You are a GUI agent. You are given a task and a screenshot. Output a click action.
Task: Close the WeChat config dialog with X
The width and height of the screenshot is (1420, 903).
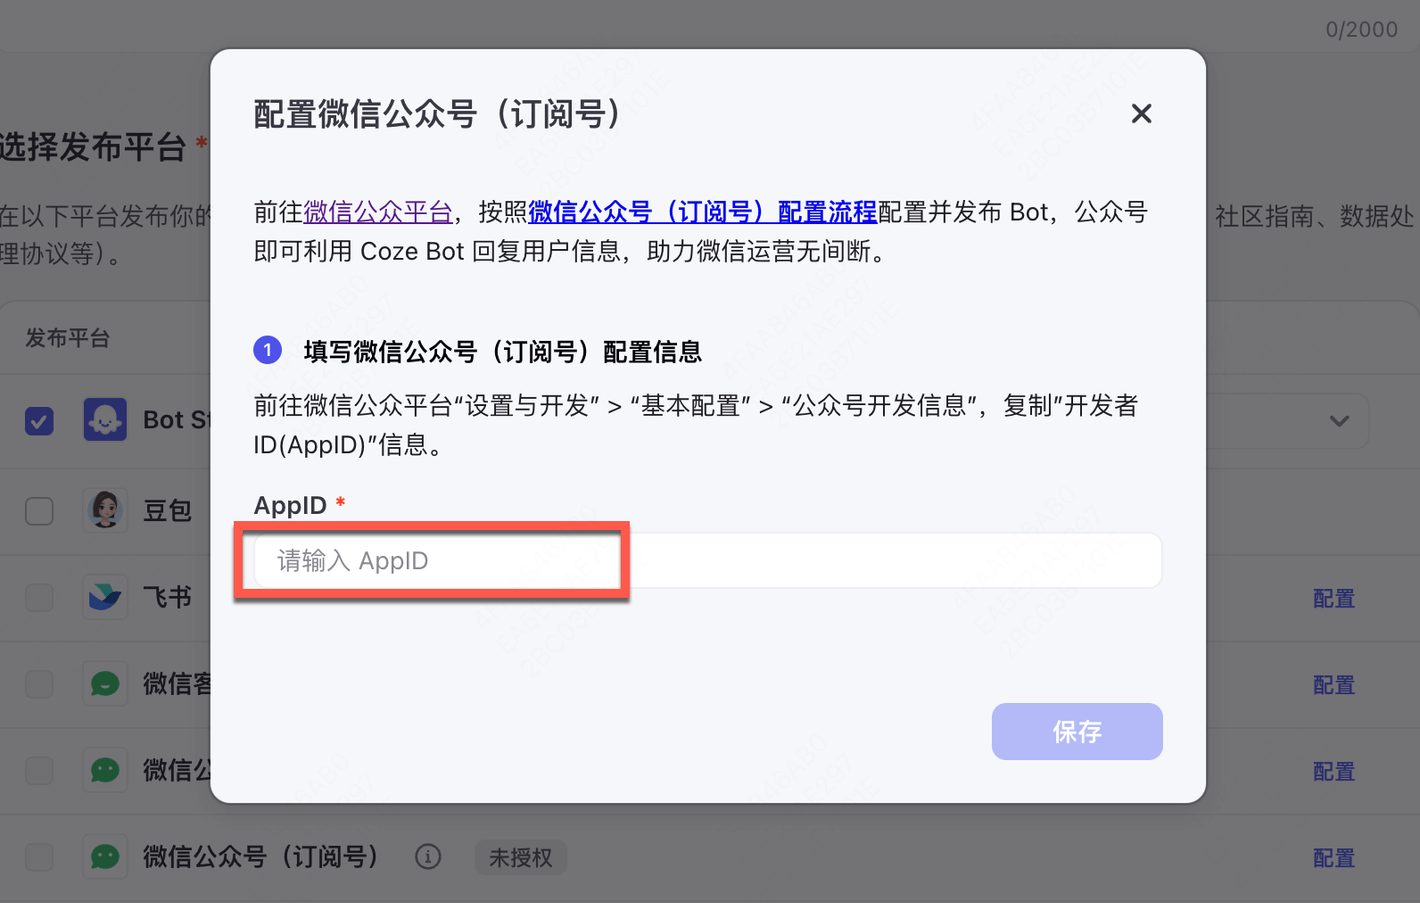click(x=1141, y=114)
